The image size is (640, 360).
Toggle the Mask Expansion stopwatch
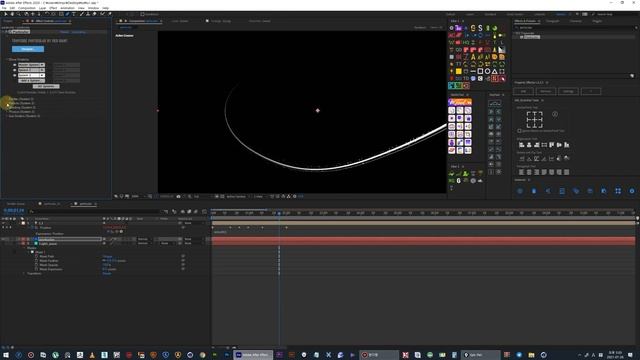(37, 269)
